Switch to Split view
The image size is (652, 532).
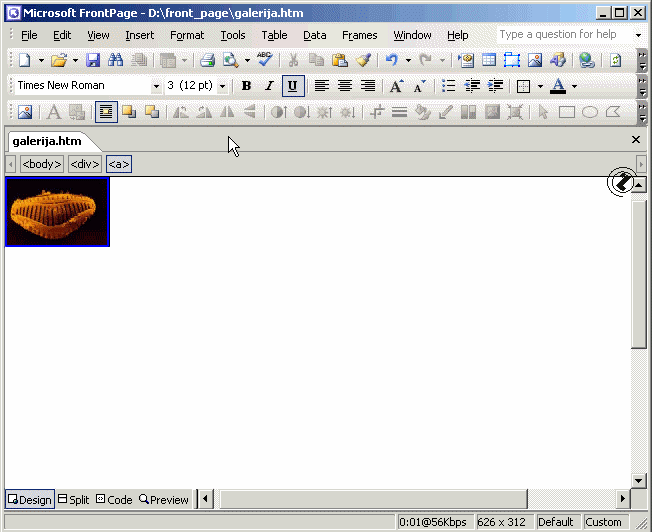(73, 499)
